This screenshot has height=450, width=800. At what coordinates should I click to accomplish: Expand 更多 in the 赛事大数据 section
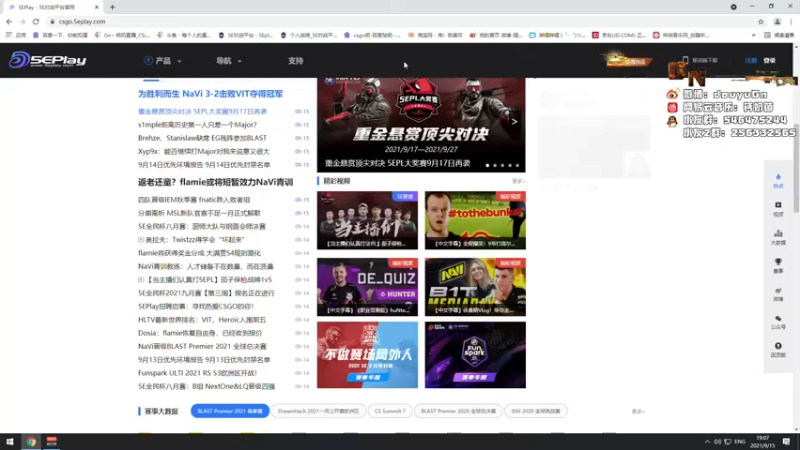pos(638,411)
